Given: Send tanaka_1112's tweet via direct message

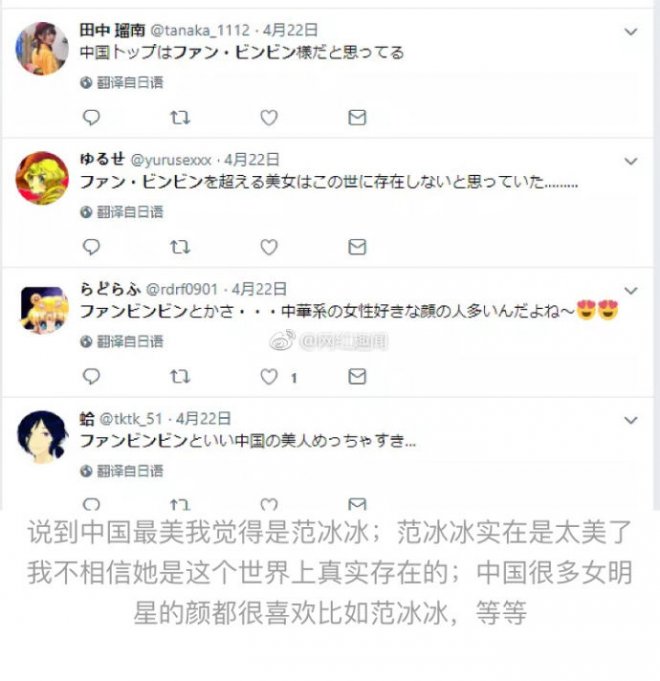Looking at the screenshot, I should [x=357, y=117].
